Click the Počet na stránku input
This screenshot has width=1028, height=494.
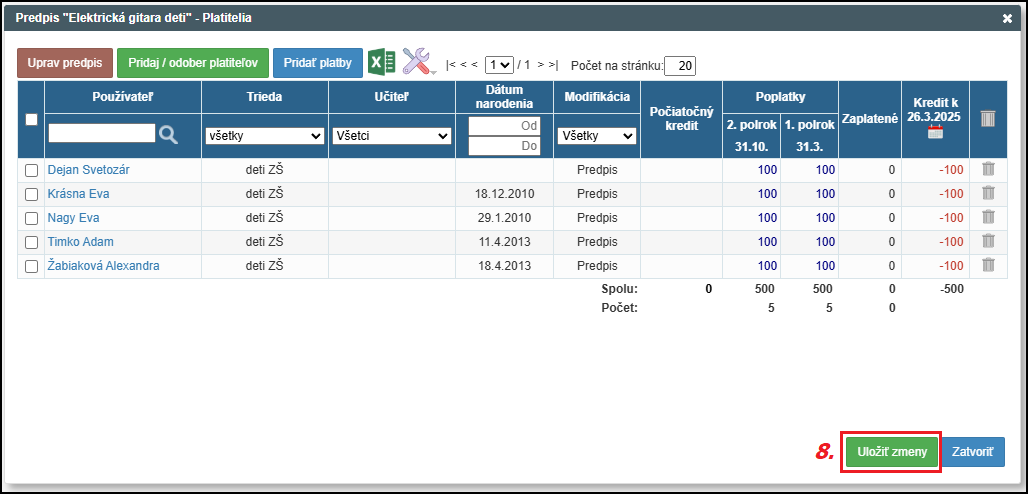[x=680, y=66]
